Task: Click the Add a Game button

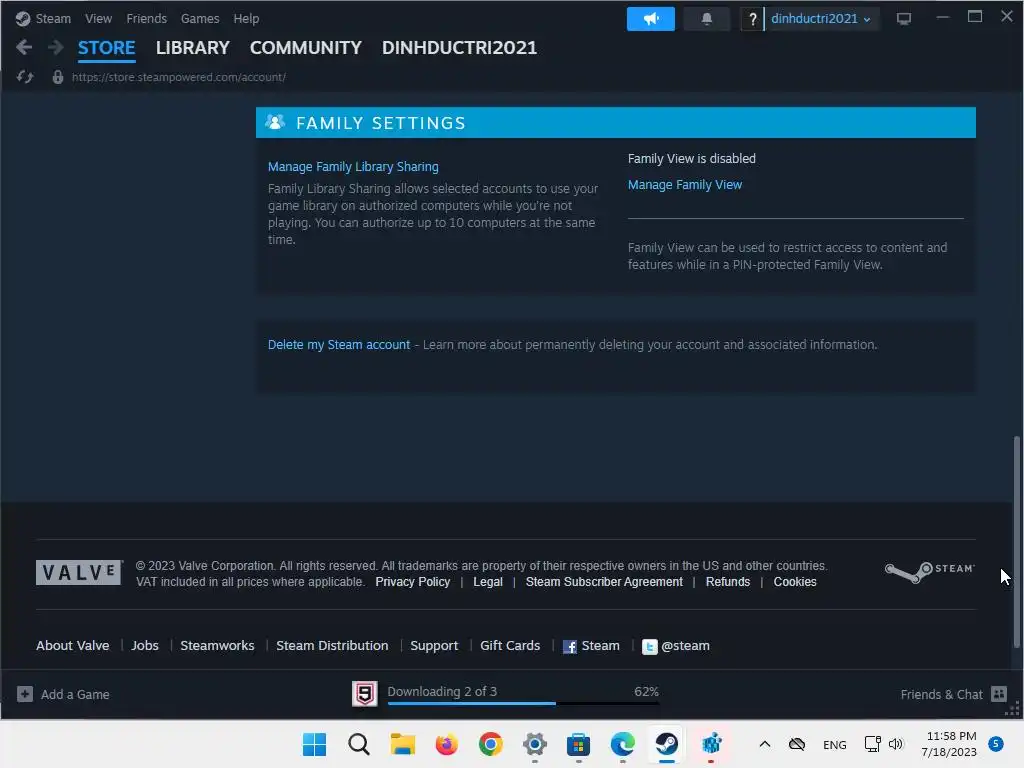Action: pos(63,694)
